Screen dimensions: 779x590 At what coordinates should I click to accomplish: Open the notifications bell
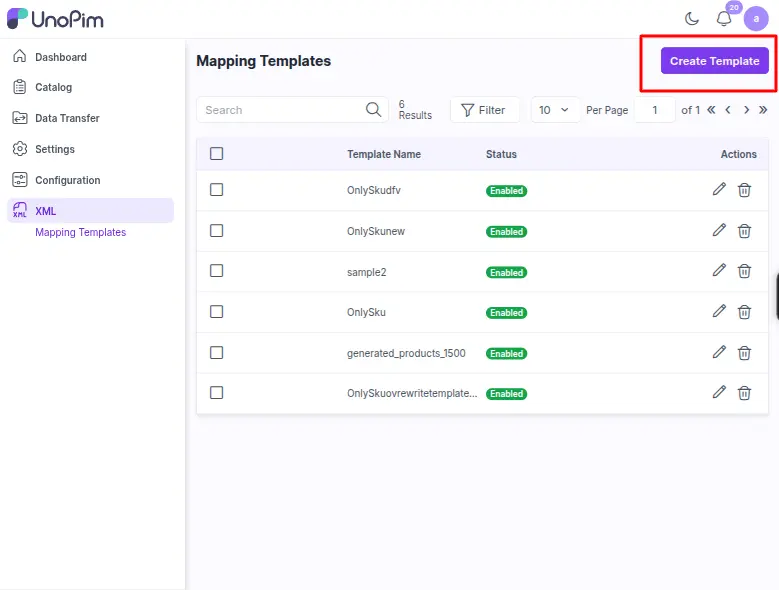click(x=724, y=18)
